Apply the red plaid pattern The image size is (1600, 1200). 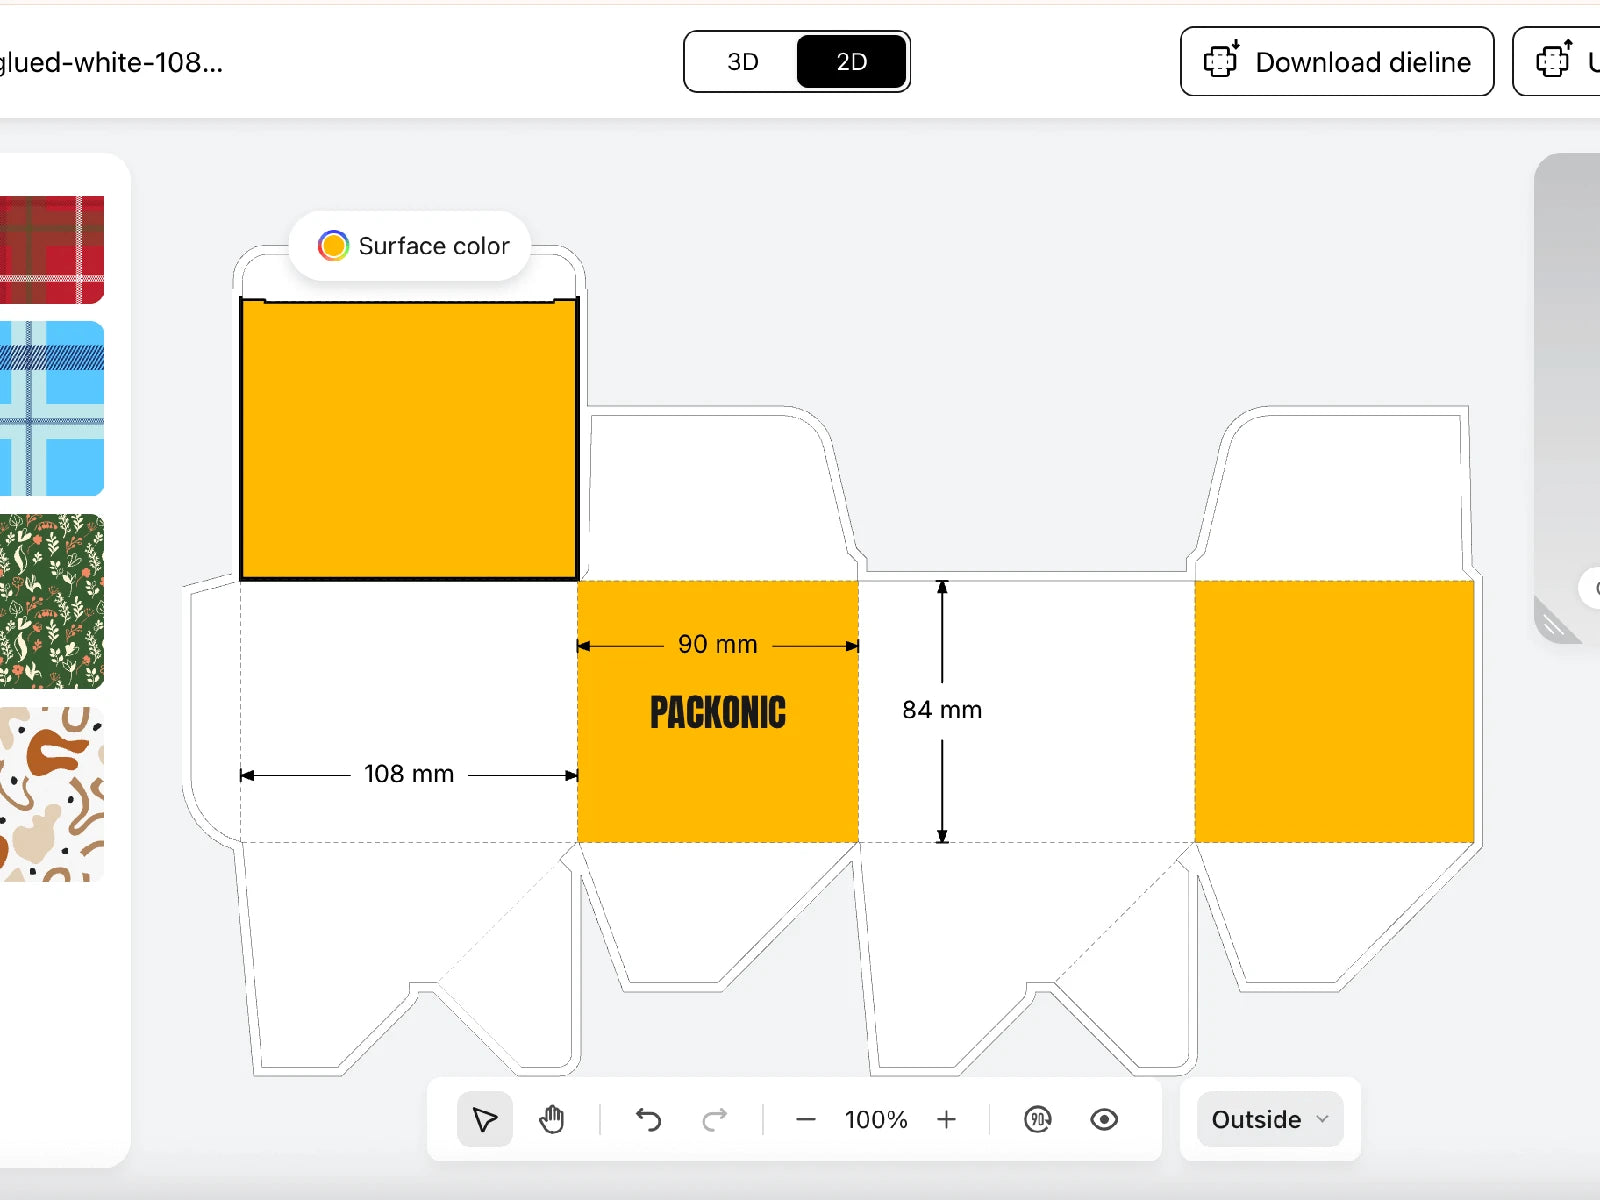(x=52, y=249)
